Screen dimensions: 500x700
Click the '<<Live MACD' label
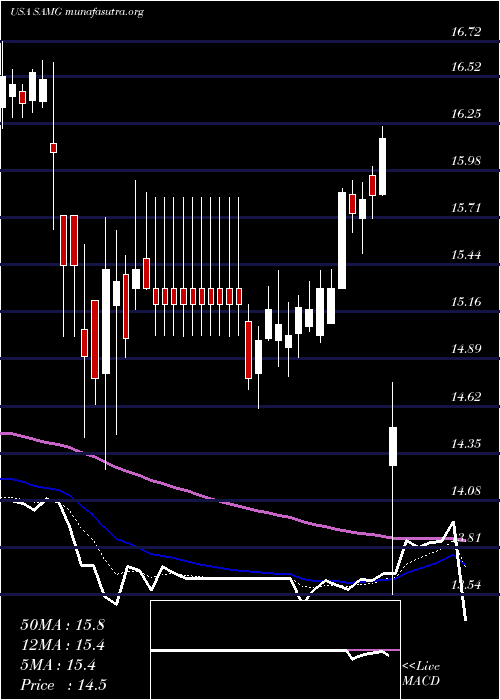point(421,674)
